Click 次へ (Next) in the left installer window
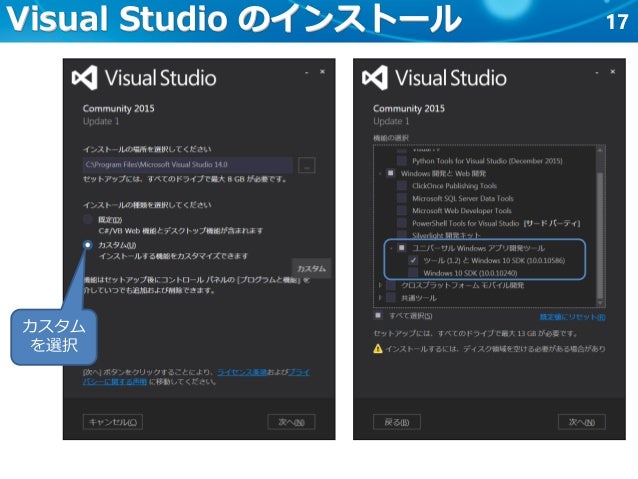 [x=291, y=422]
